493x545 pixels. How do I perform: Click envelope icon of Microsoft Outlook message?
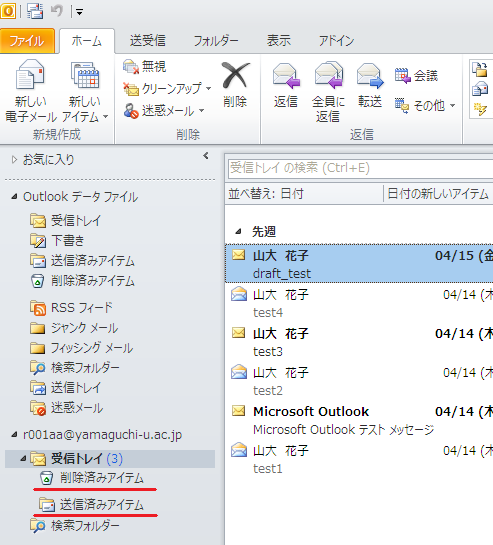[x=239, y=410]
